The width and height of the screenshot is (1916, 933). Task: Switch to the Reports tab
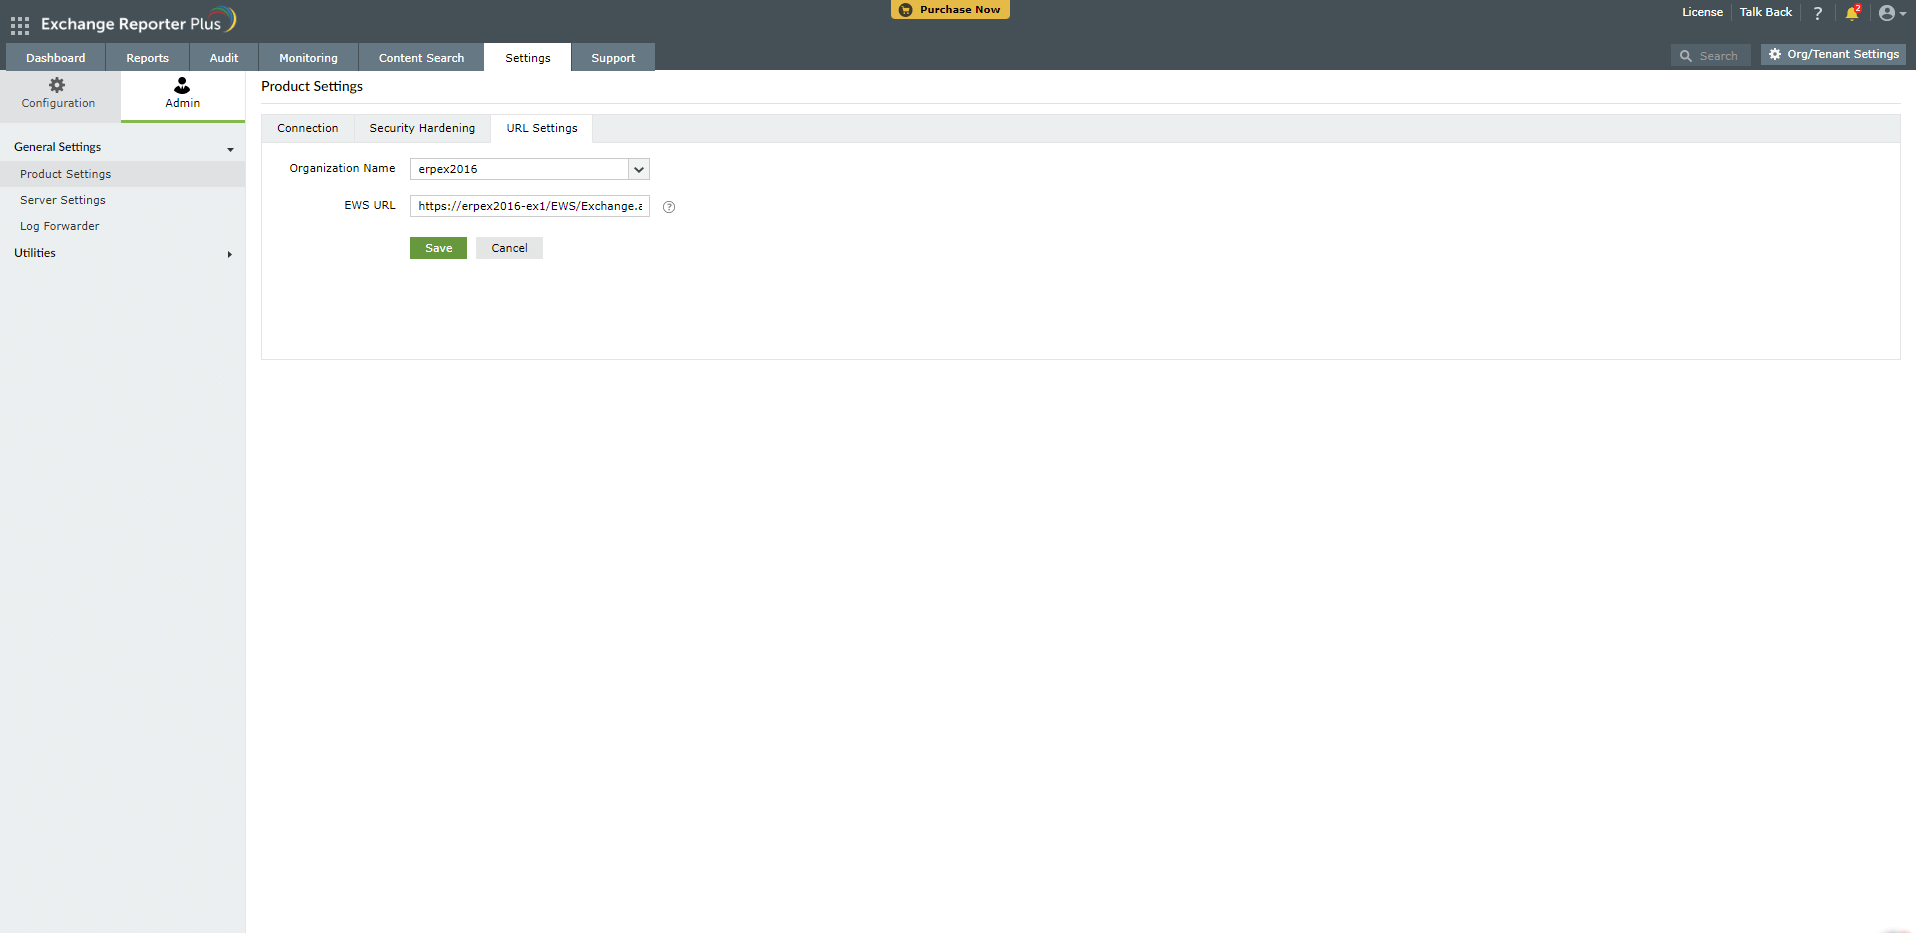tap(148, 58)
